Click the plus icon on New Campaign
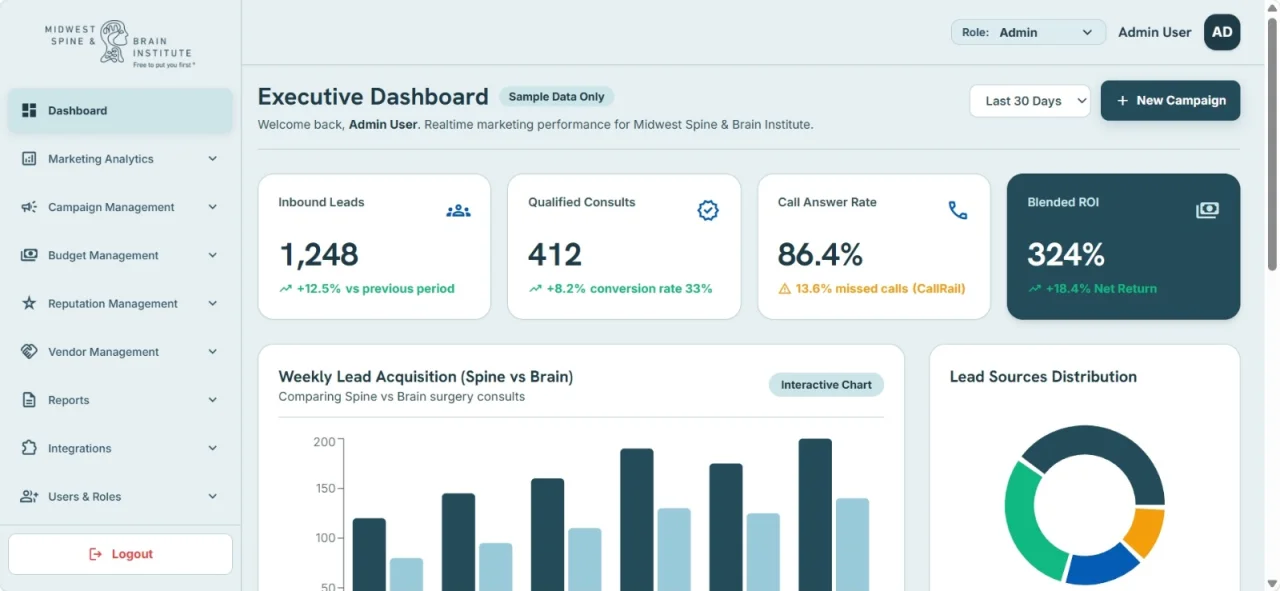The height and width of the screenshot is (591, 1280). pyautogui.click(x=1123, y=101)
